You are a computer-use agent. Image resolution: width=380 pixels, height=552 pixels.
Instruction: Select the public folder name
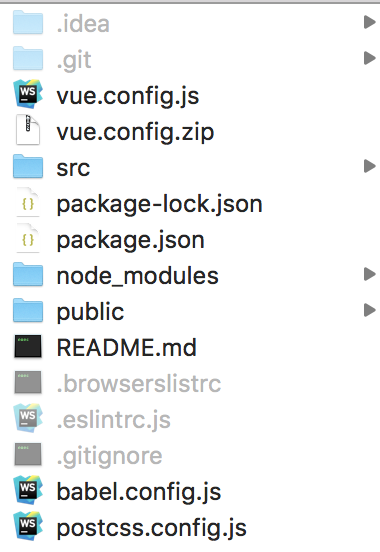click(91, 312)
